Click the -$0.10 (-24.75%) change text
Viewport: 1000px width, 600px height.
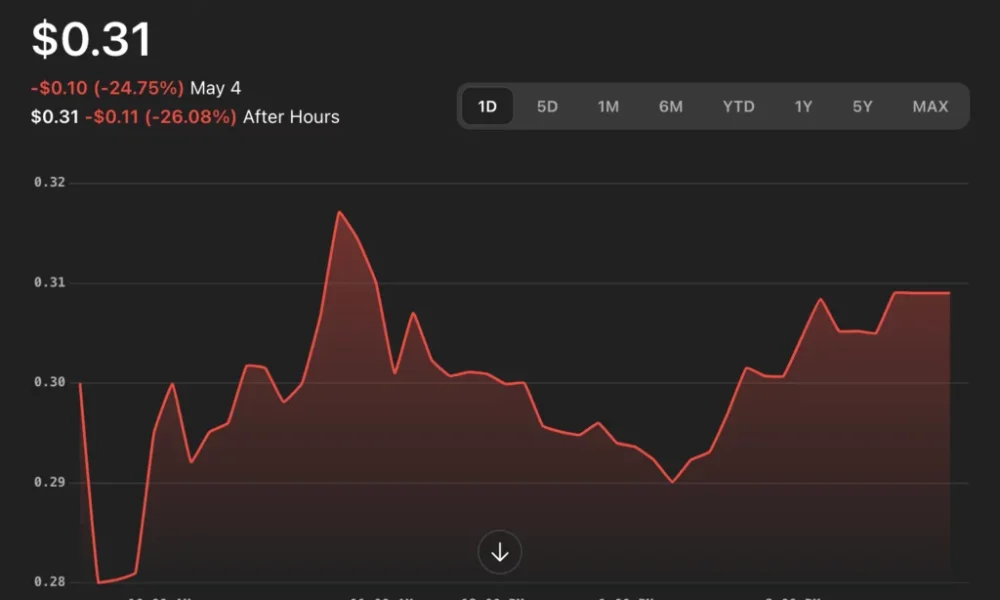point(107,88)
